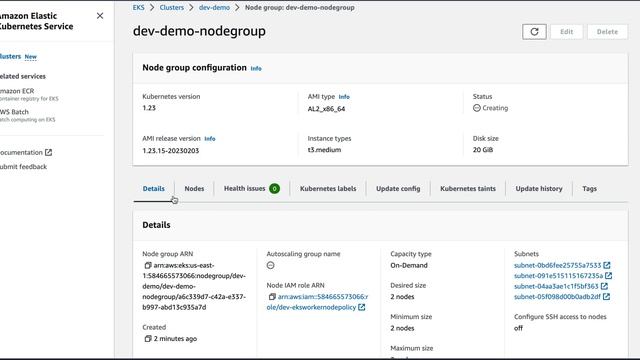This screenshot has height=360, width=640.
Task: Click the Edit button
Action: pos(567,32)
